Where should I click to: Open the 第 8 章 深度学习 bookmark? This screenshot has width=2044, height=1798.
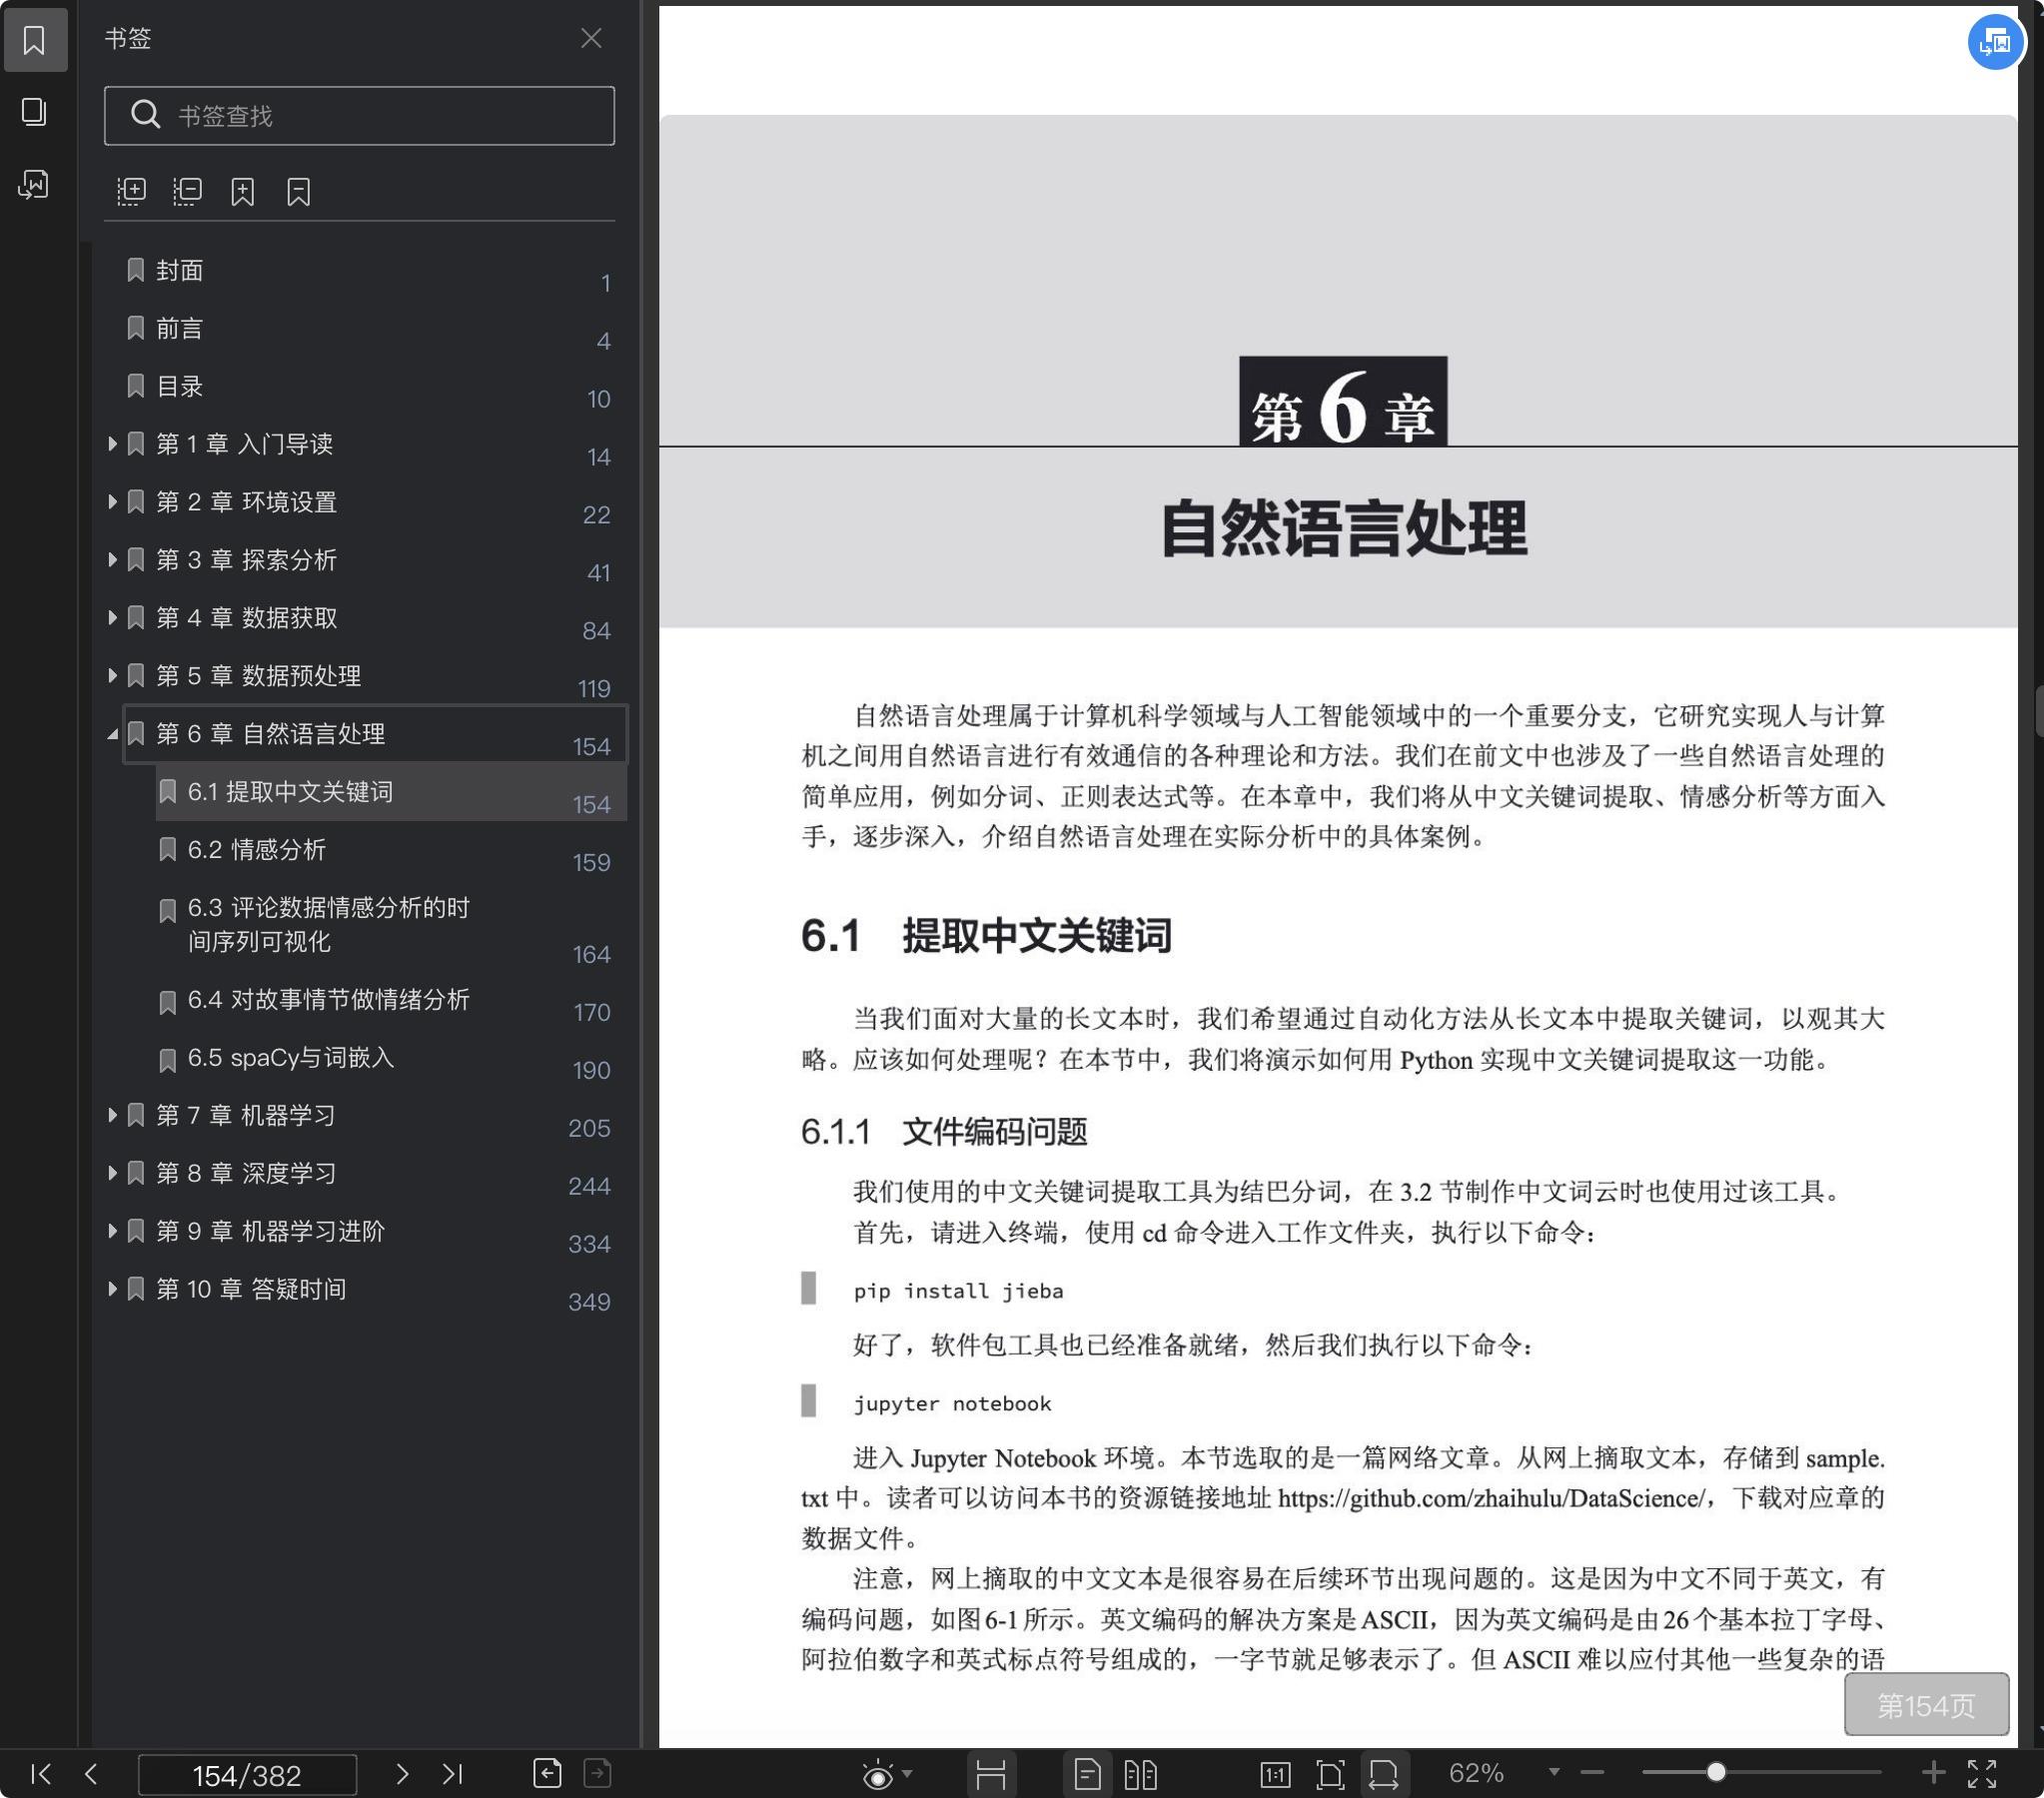click(x=246, y=1172)
